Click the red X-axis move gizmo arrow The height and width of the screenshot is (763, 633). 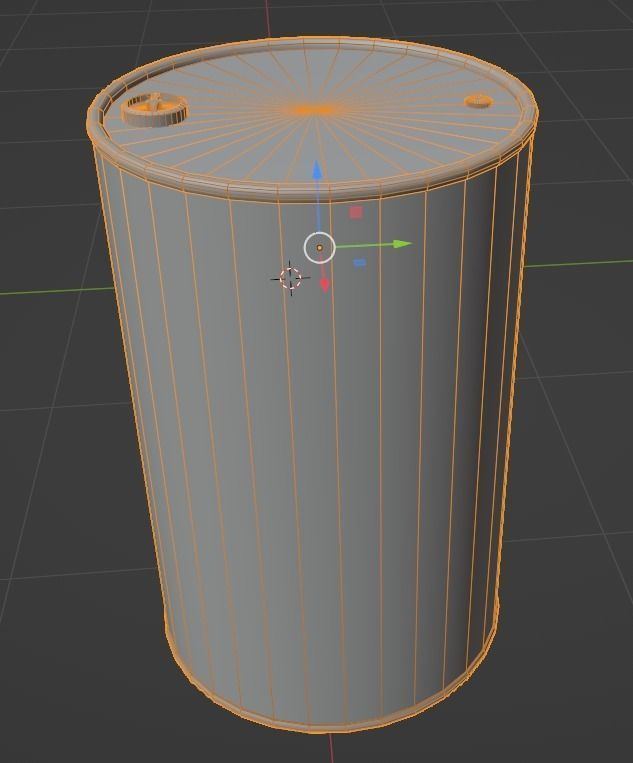[325, 285]
